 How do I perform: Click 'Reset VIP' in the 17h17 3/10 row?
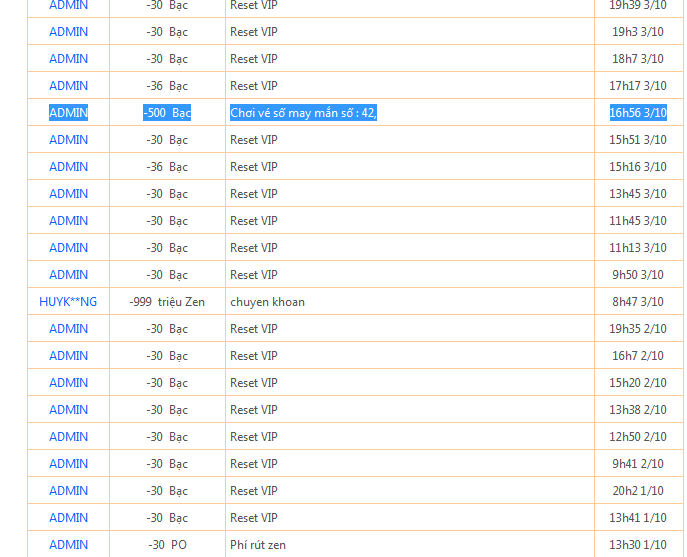point(254,86)
